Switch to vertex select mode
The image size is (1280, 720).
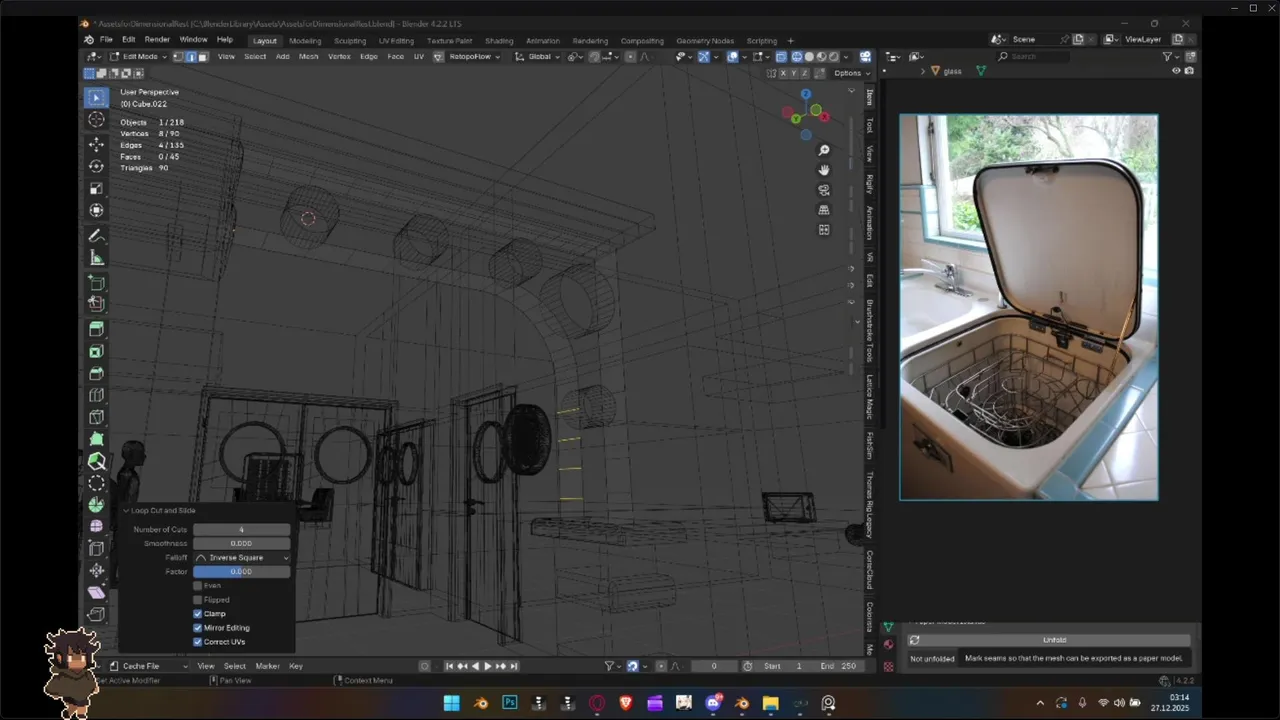coord(179,57)
